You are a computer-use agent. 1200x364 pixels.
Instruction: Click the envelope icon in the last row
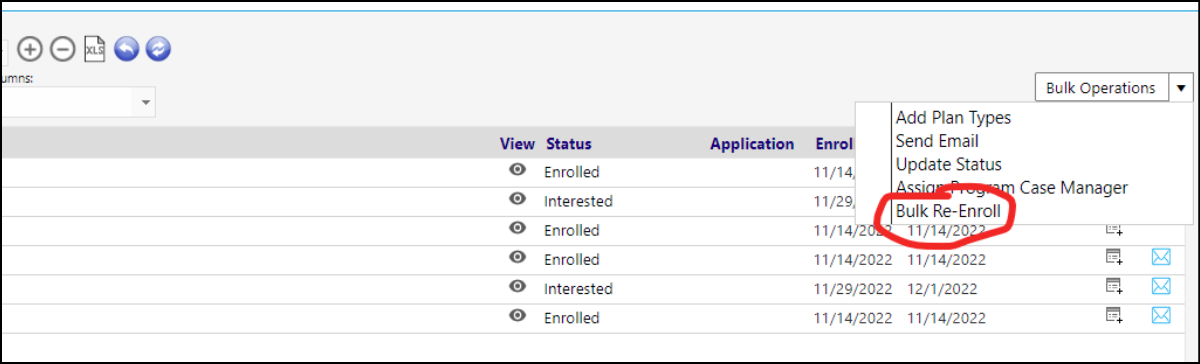(1160, 315)
